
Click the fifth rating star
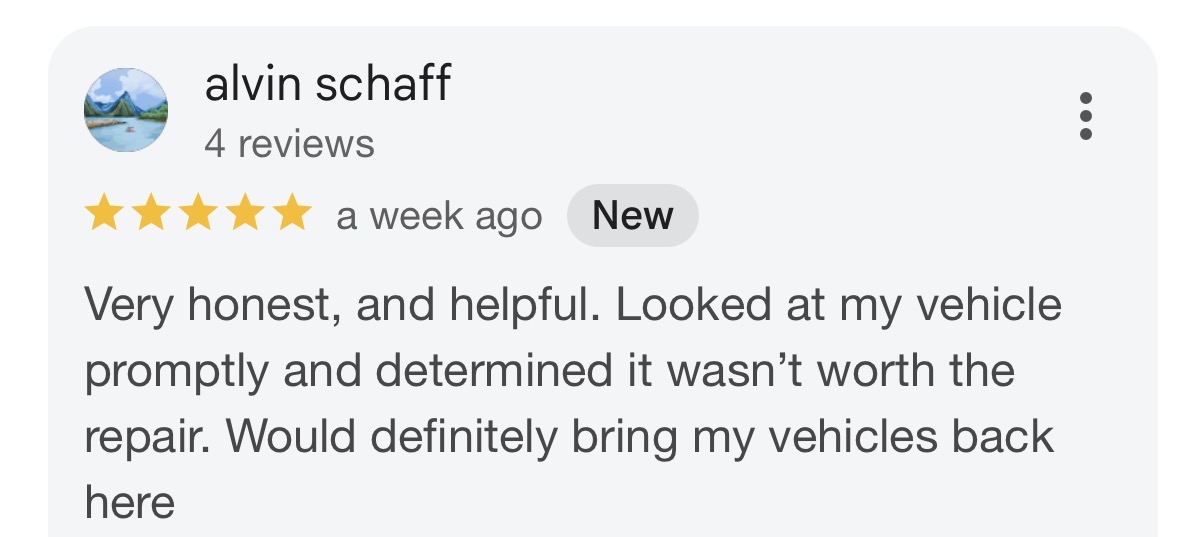click(x=291, y=215)
